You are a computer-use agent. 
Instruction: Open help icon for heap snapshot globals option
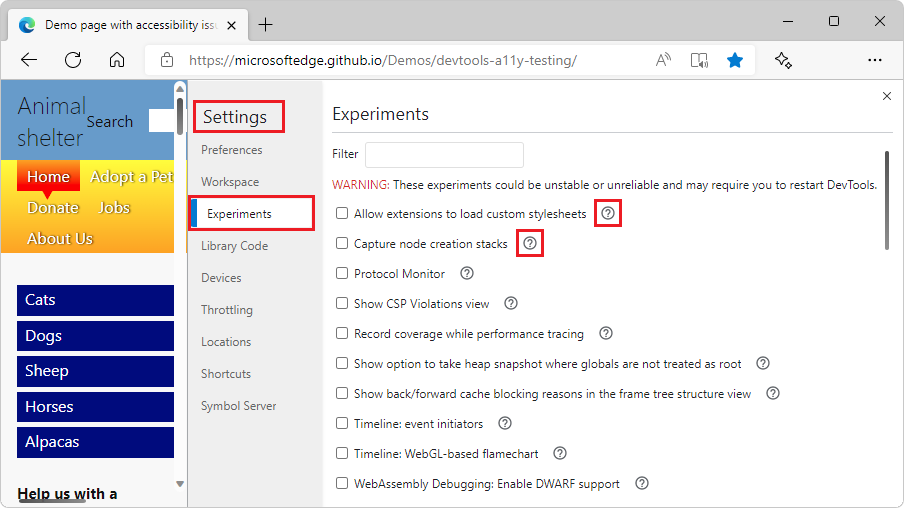tap(763, 363)
